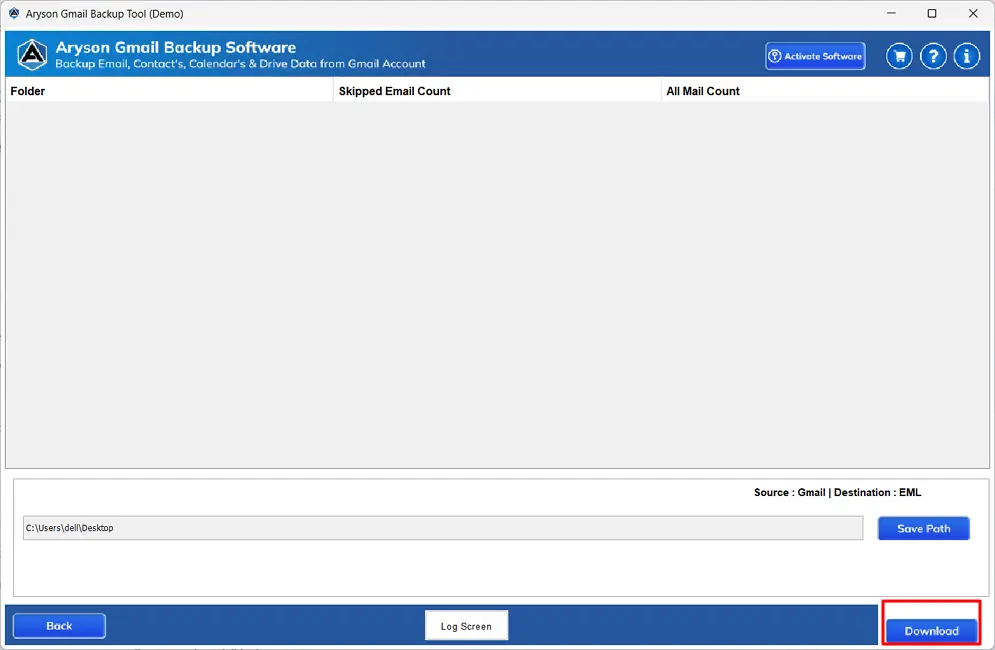Click the Aryson logo in header
The height and width of the screenshot is (650, 995).
coord(32,55)
